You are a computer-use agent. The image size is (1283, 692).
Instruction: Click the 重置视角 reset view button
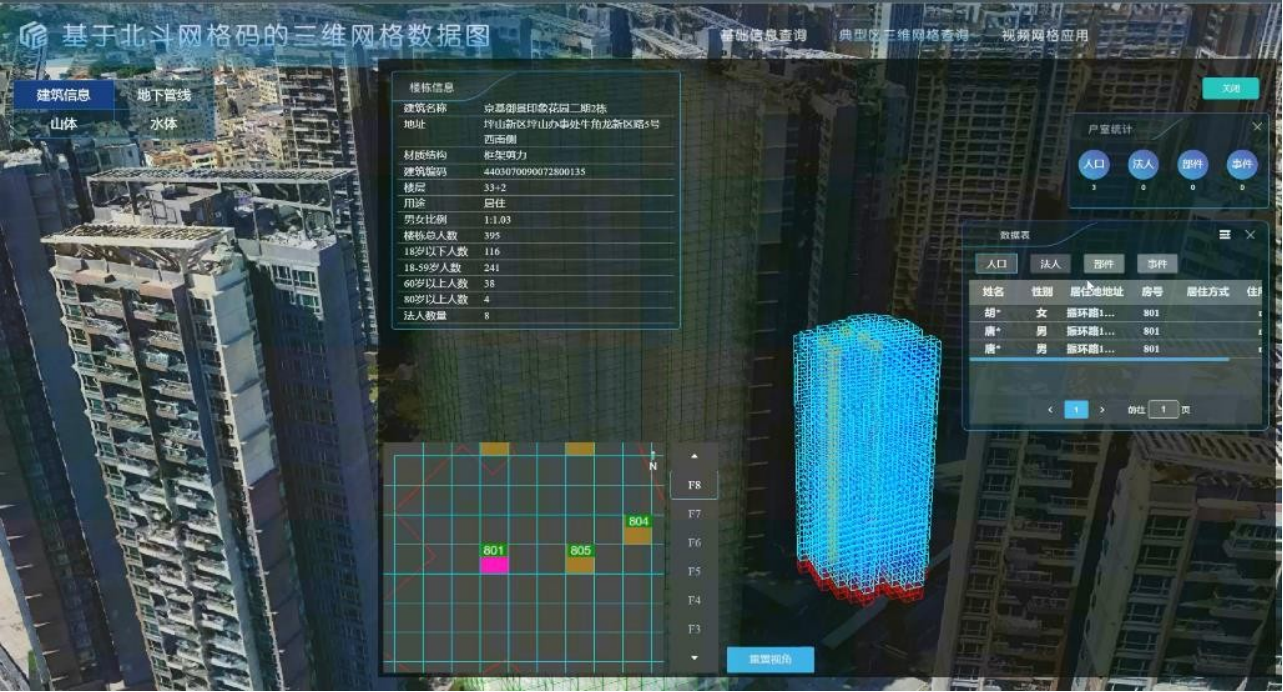770,661
